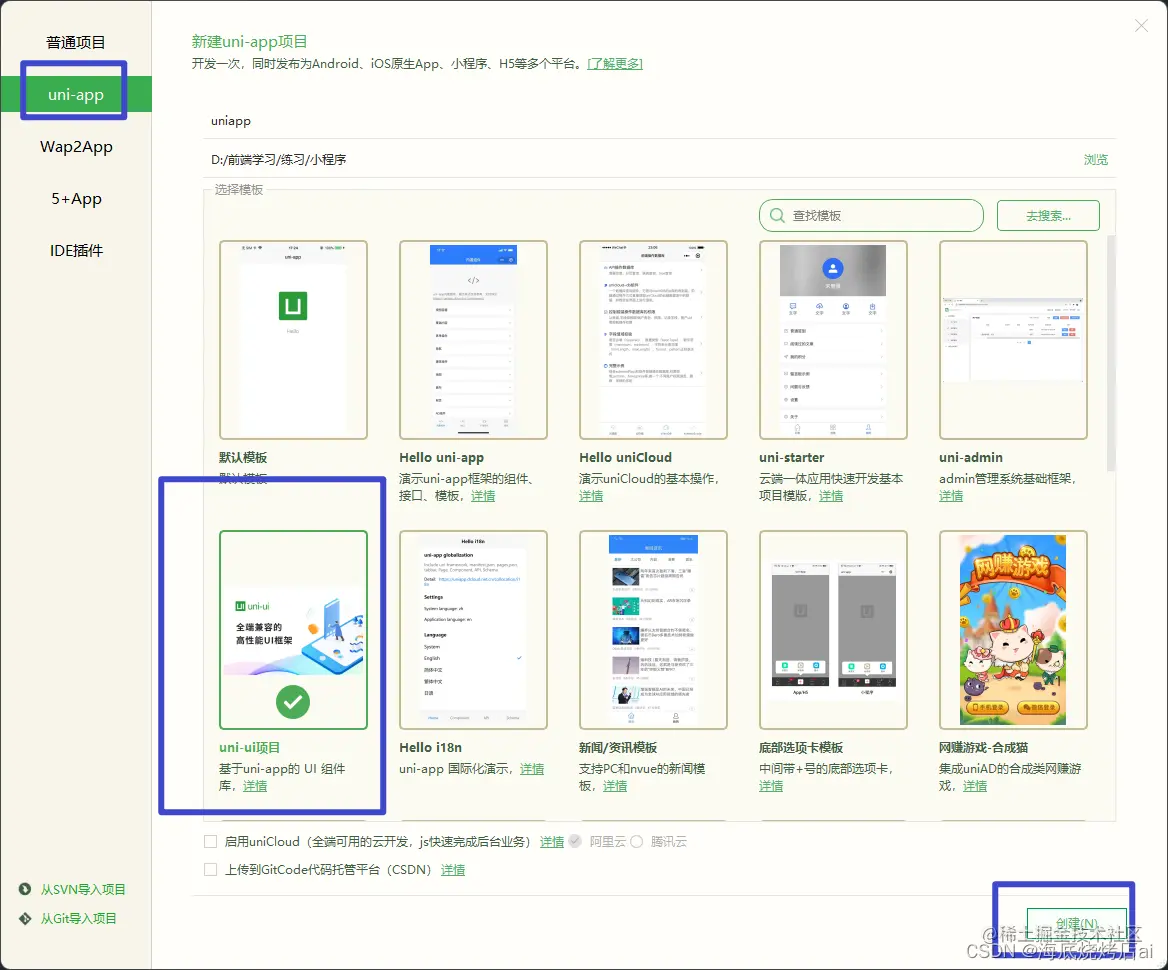The width and height of the screenshot is (1168, 970).
Task: Click the SVN import icon at bottom left
Action: tap(23, 888)
